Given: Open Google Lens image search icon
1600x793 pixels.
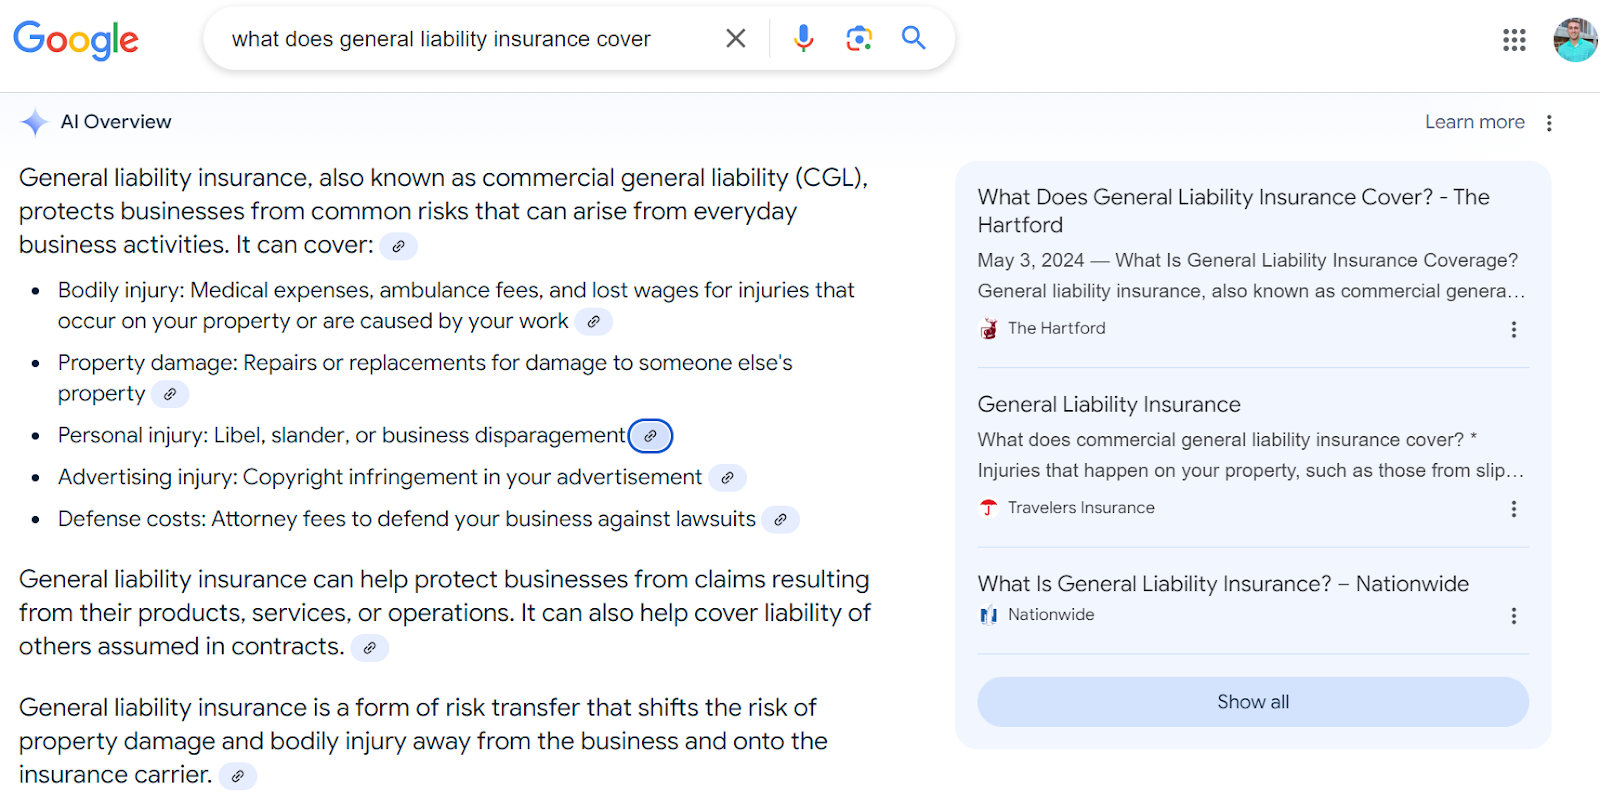Looking at the screenshot, I should pos(859,38).
